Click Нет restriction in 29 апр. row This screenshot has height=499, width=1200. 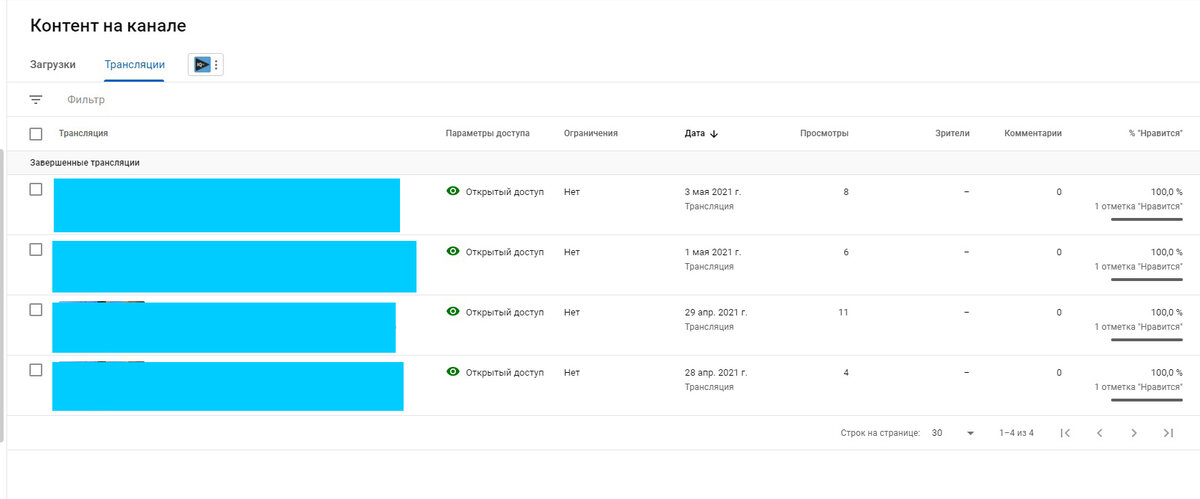(572, 312)
